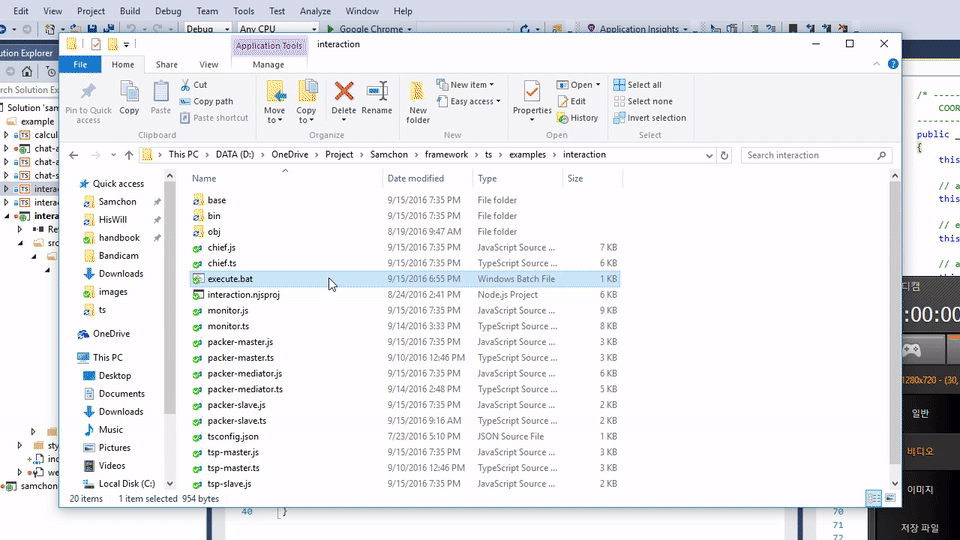The image size is (960, 540).
Task: Open the Share ribbon tab
Action: point(166,65)
